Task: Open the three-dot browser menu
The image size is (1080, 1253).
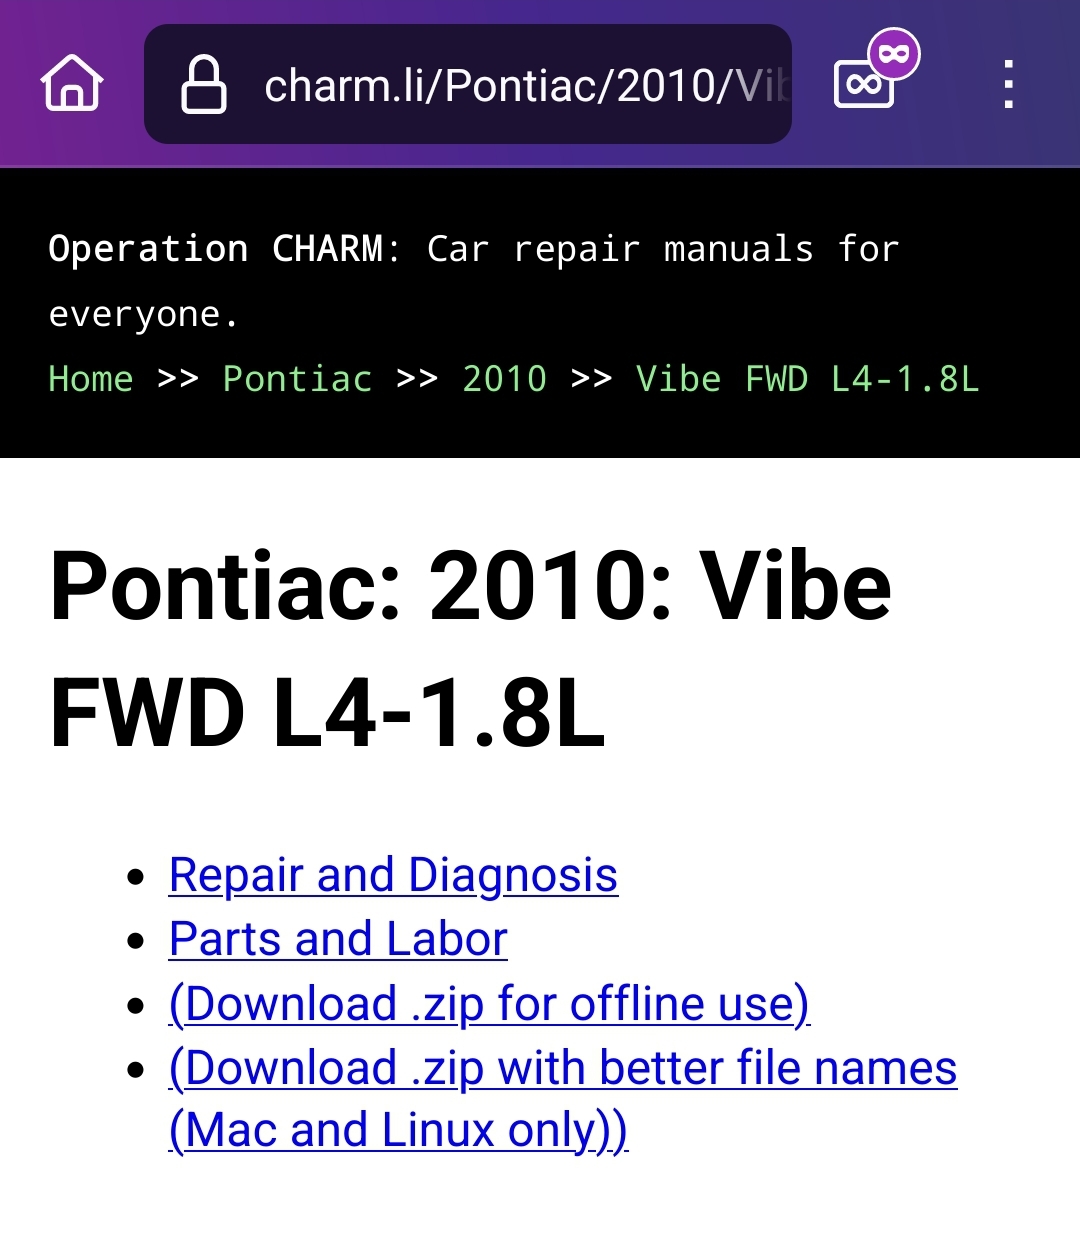Action: [1008, 85]
